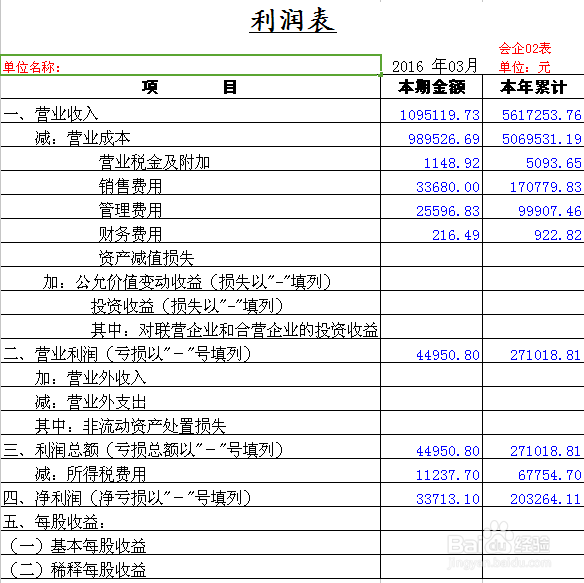
Task: Click the 公允价值变动收益 row label
Action: pyautogui.click(x=187, y=282)
